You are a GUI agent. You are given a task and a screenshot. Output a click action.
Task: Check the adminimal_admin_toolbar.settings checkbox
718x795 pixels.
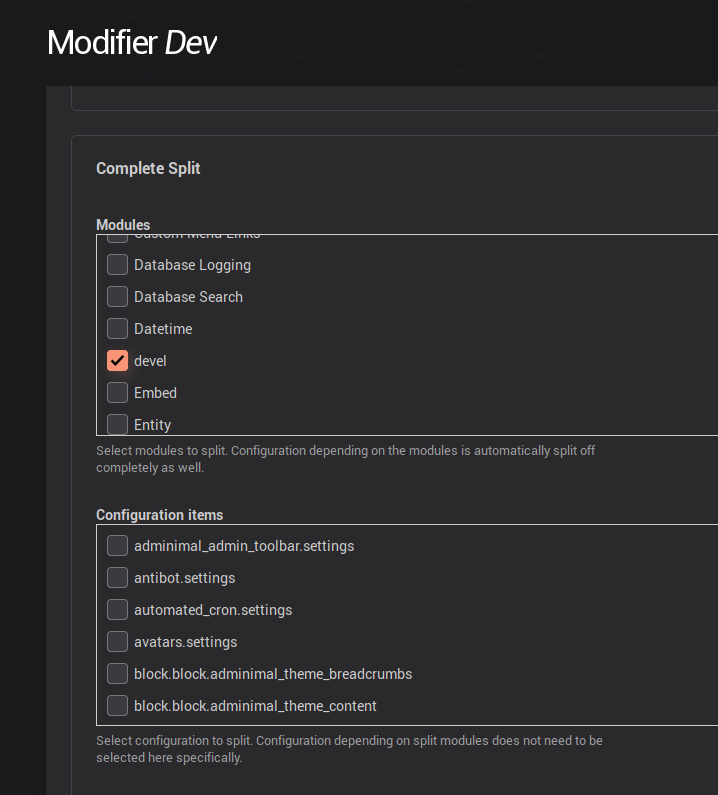point(117,546)
